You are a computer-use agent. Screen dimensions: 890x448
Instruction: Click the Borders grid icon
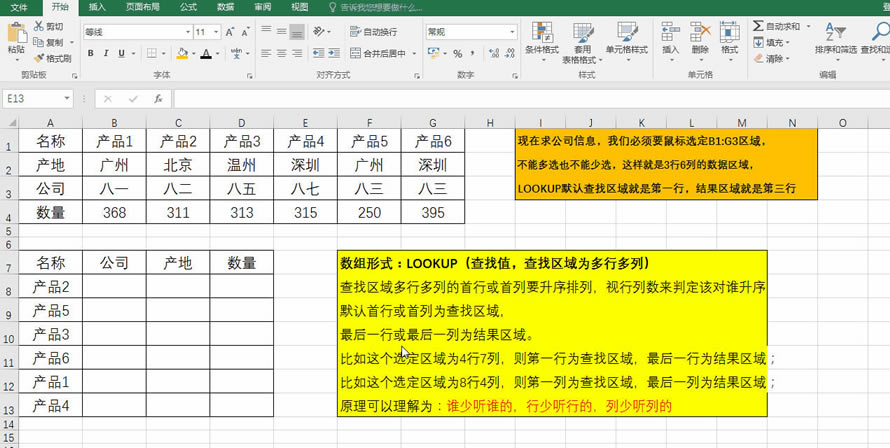coord(152,53)
